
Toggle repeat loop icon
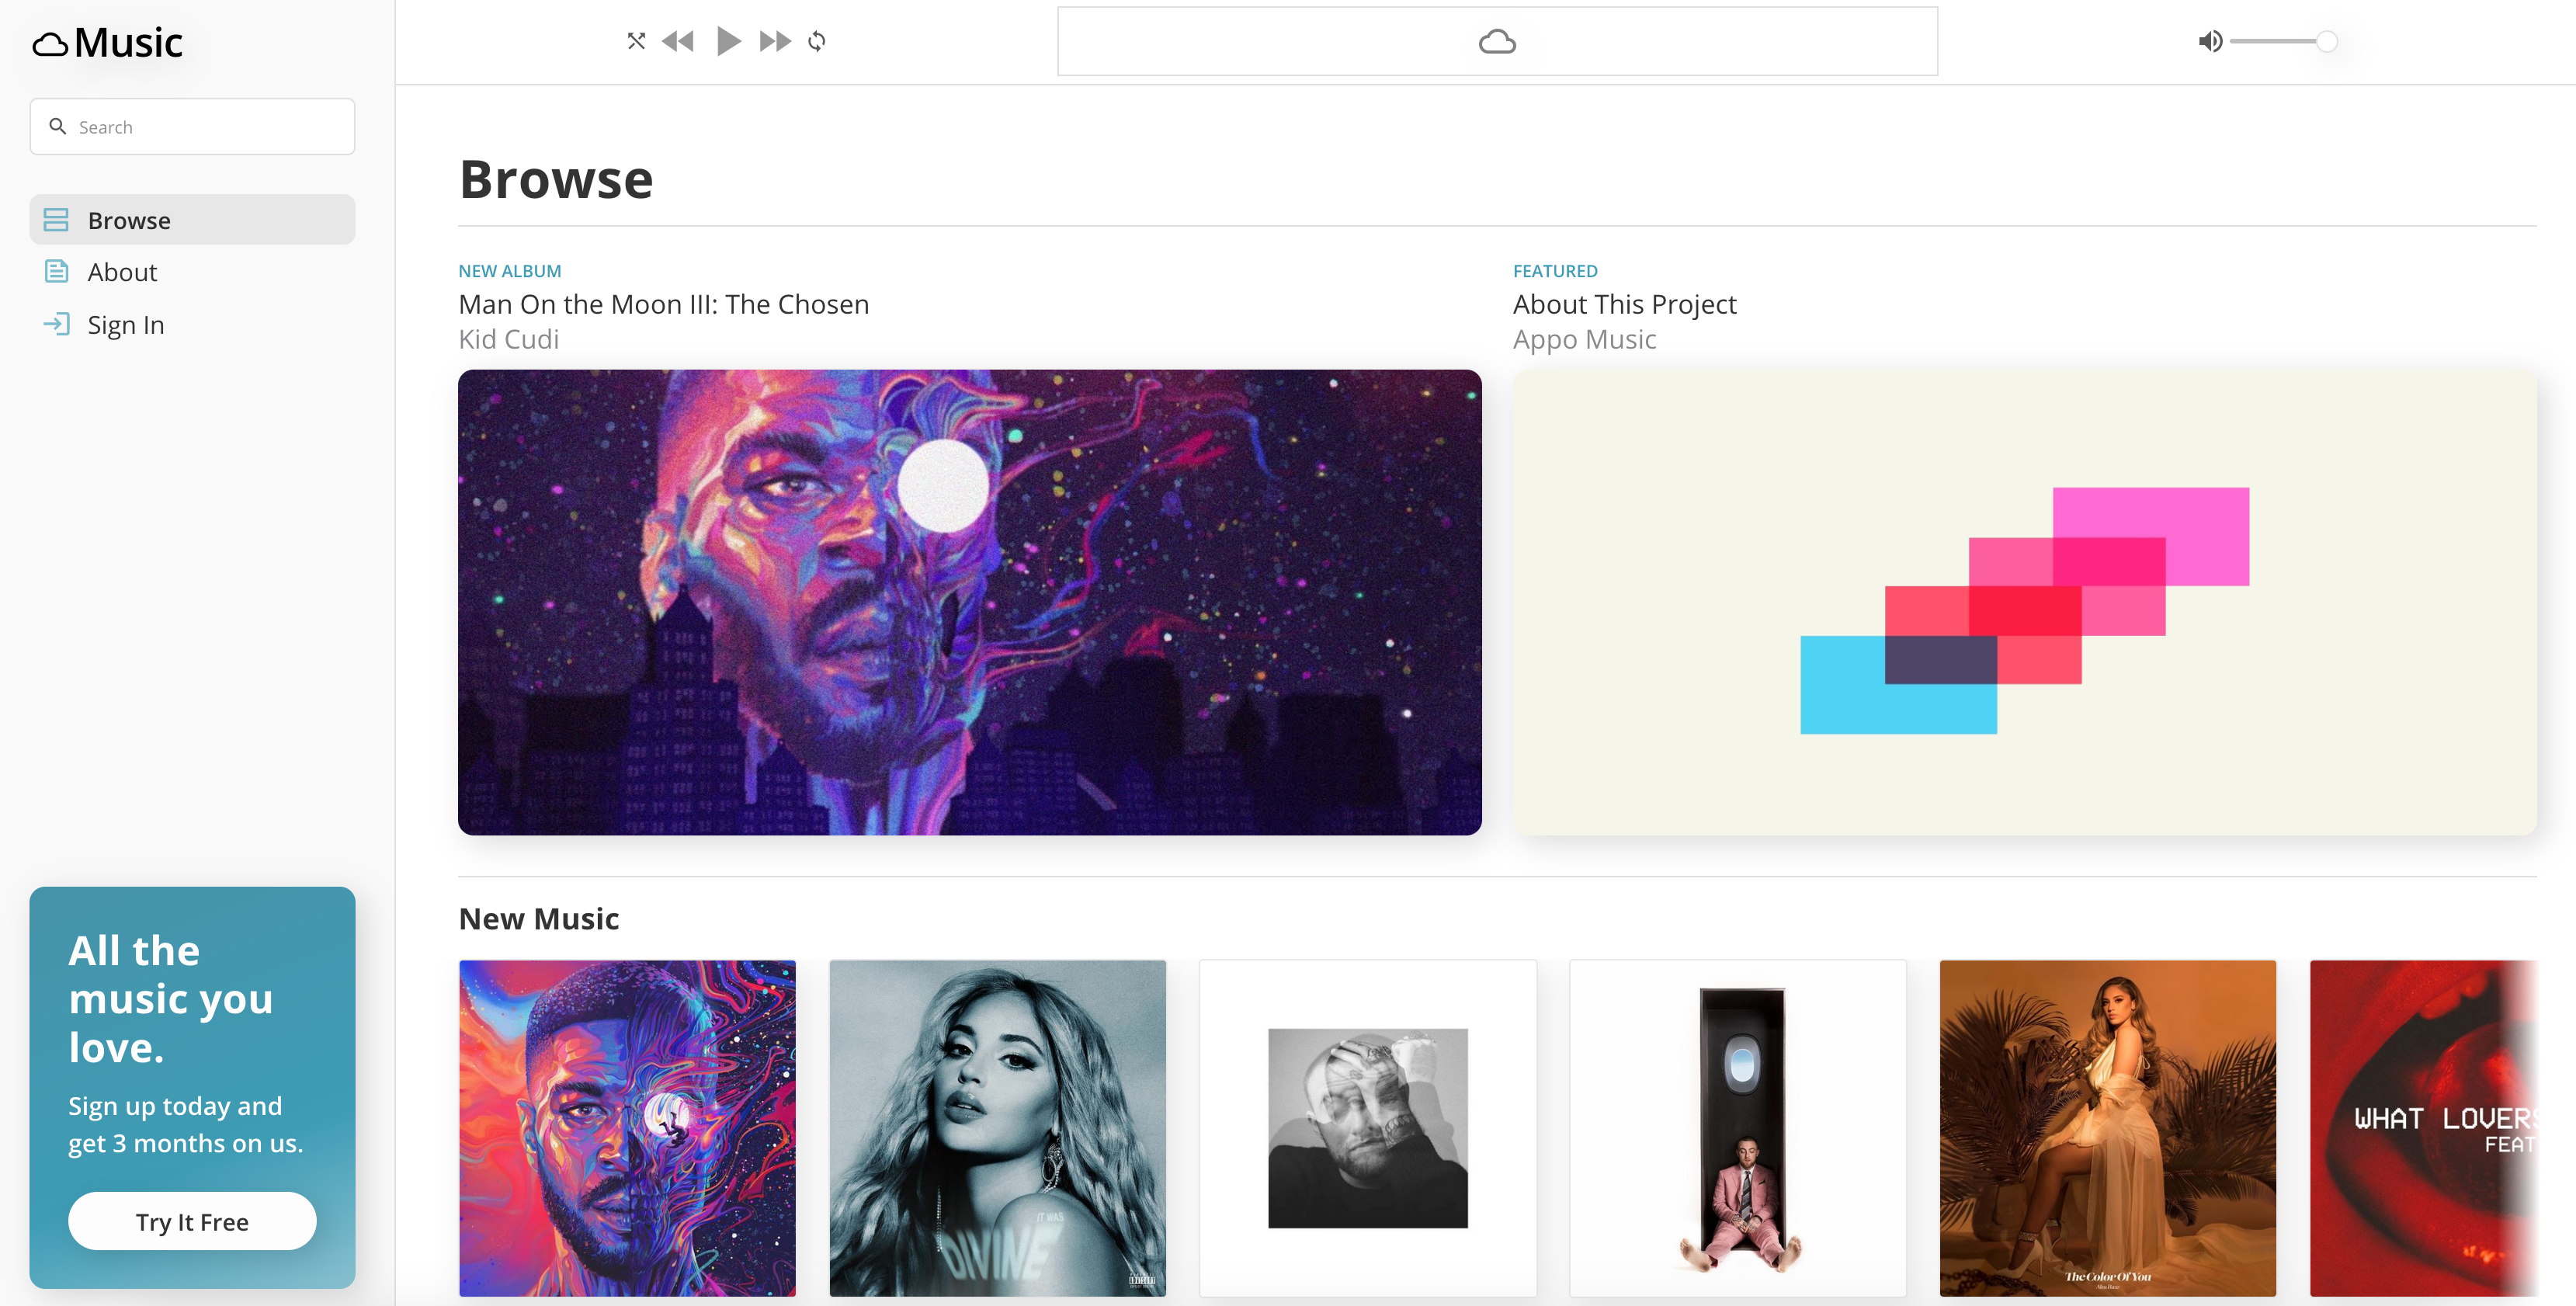click(x=817, y=41)
